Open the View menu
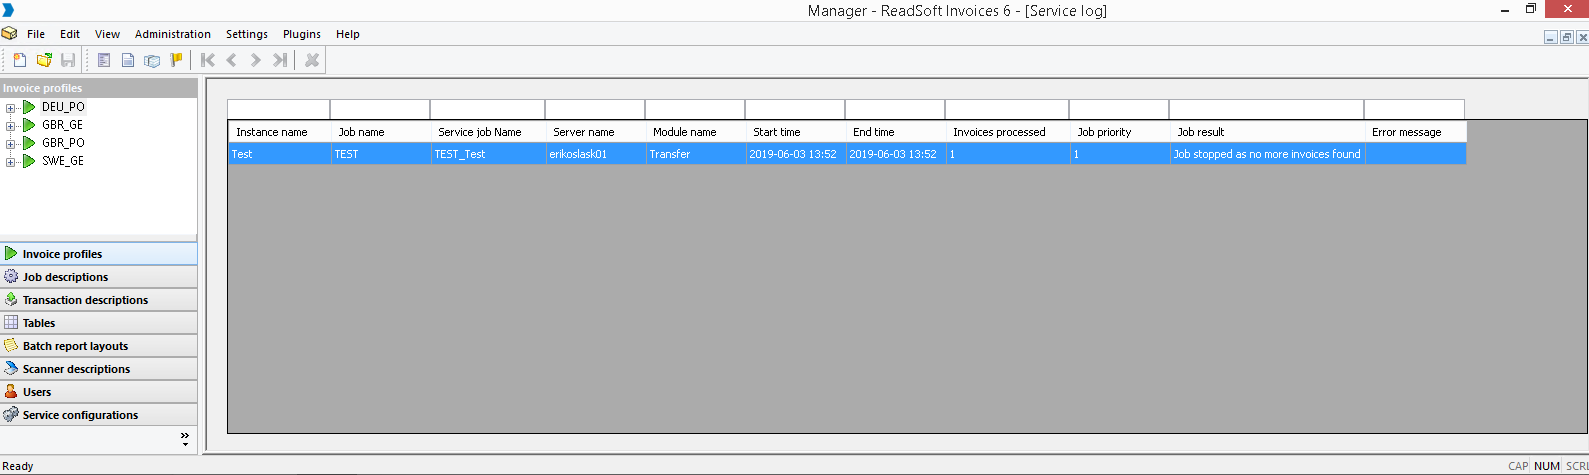Image resolution: width=1589 pixels, height=475 pixels. 107,34
